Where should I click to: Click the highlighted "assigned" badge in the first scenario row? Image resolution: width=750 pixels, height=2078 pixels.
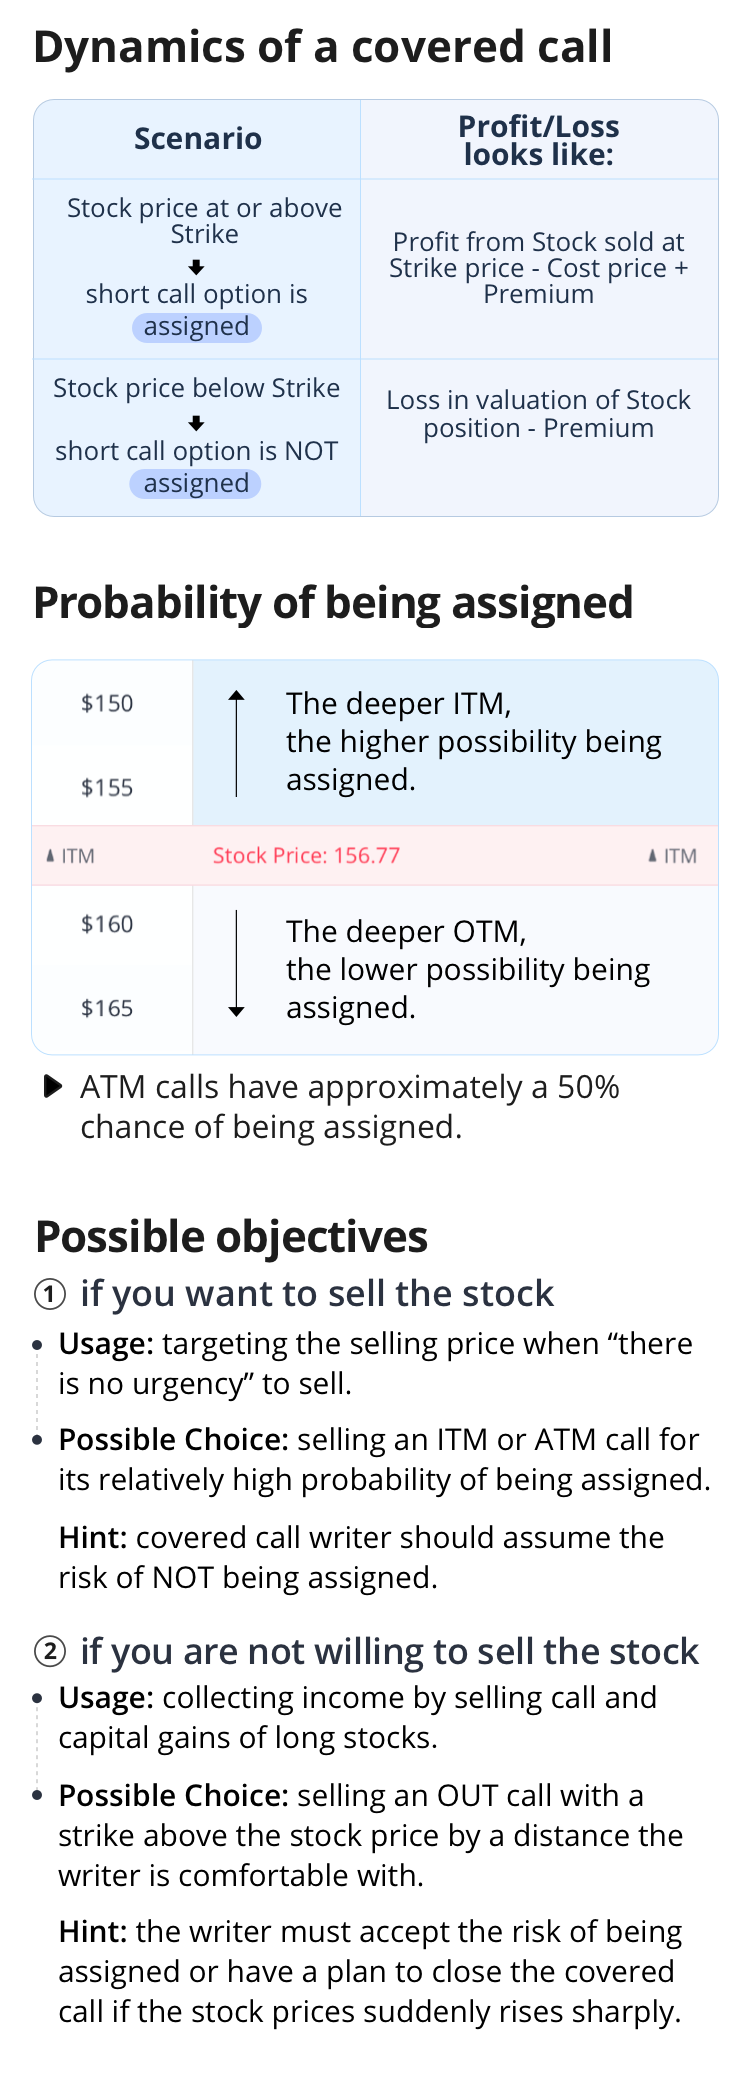(197, 327)
